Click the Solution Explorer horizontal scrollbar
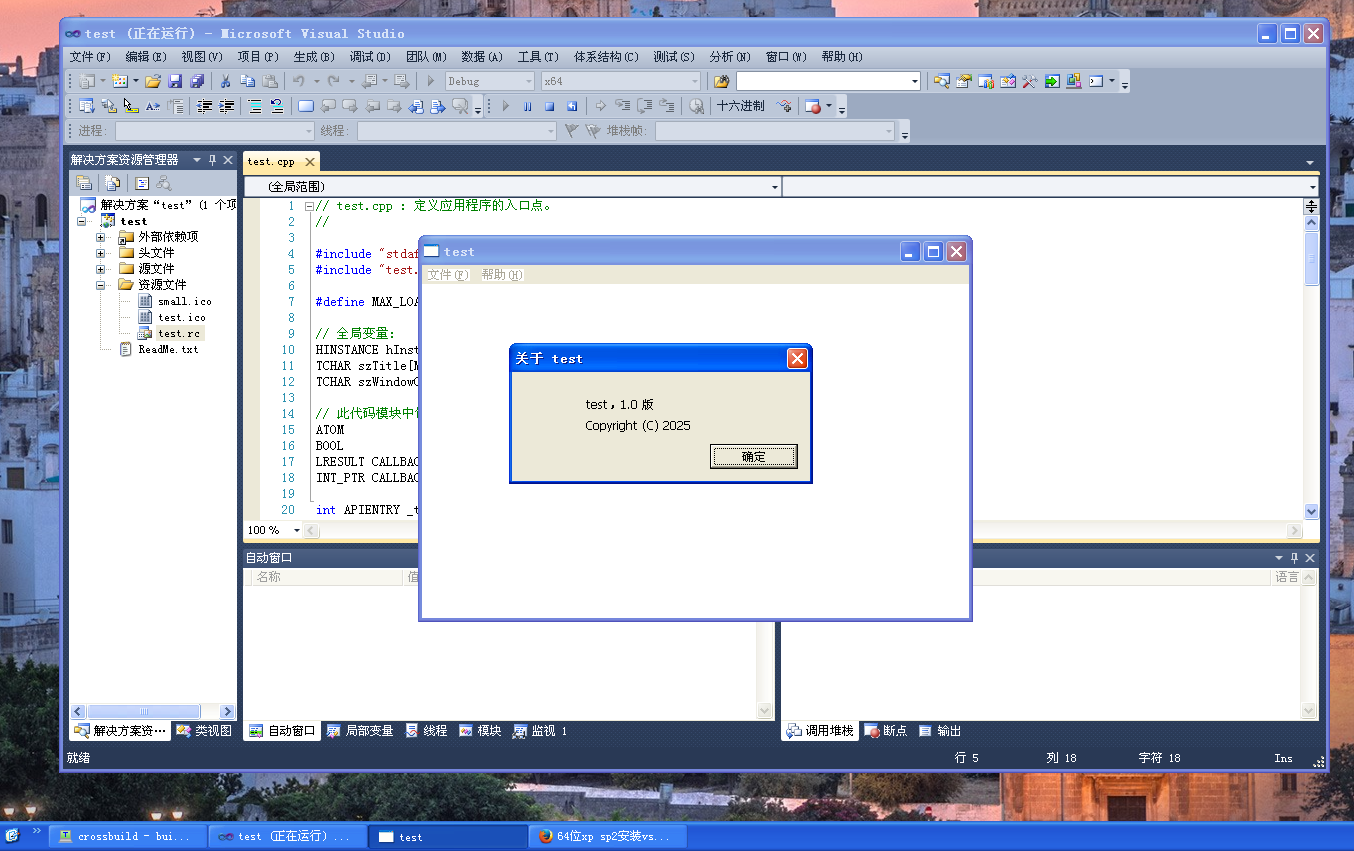Viewport: 1354px width, 851px height. pos(153,711)
